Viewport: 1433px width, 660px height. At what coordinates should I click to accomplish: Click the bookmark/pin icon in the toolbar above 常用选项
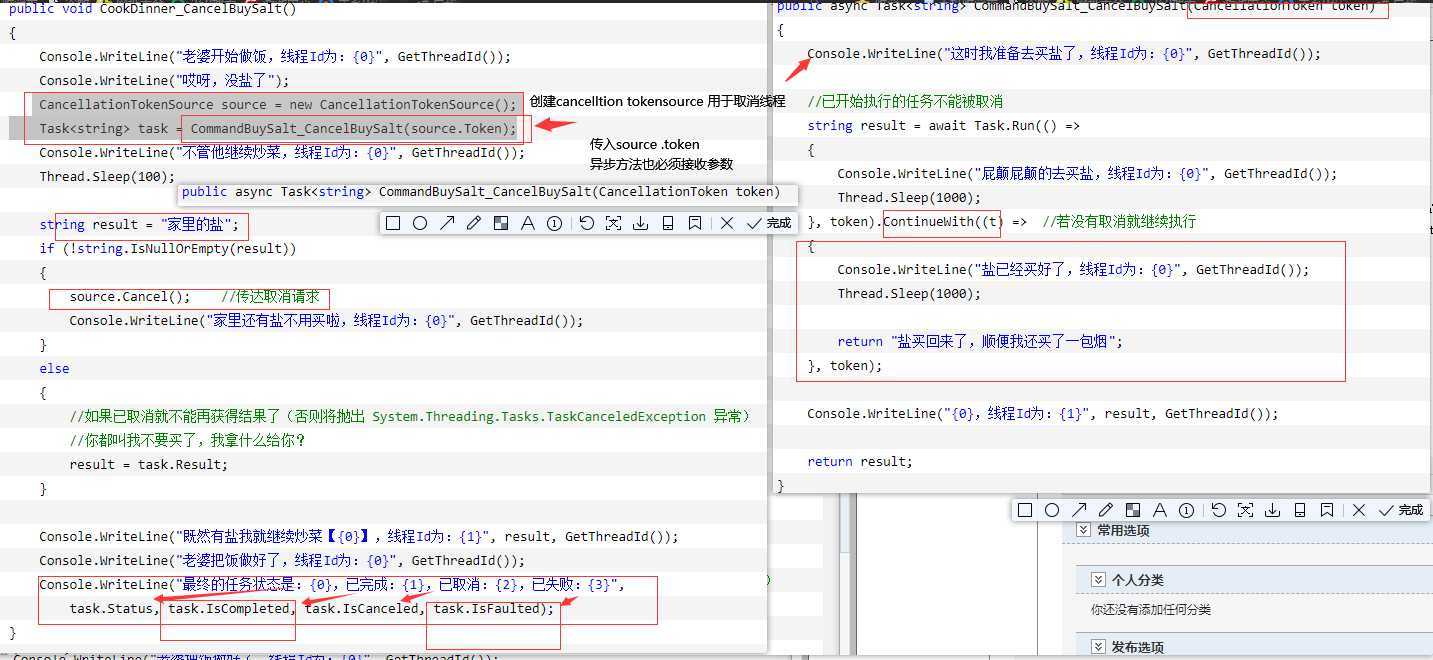tap(1326, 510)
